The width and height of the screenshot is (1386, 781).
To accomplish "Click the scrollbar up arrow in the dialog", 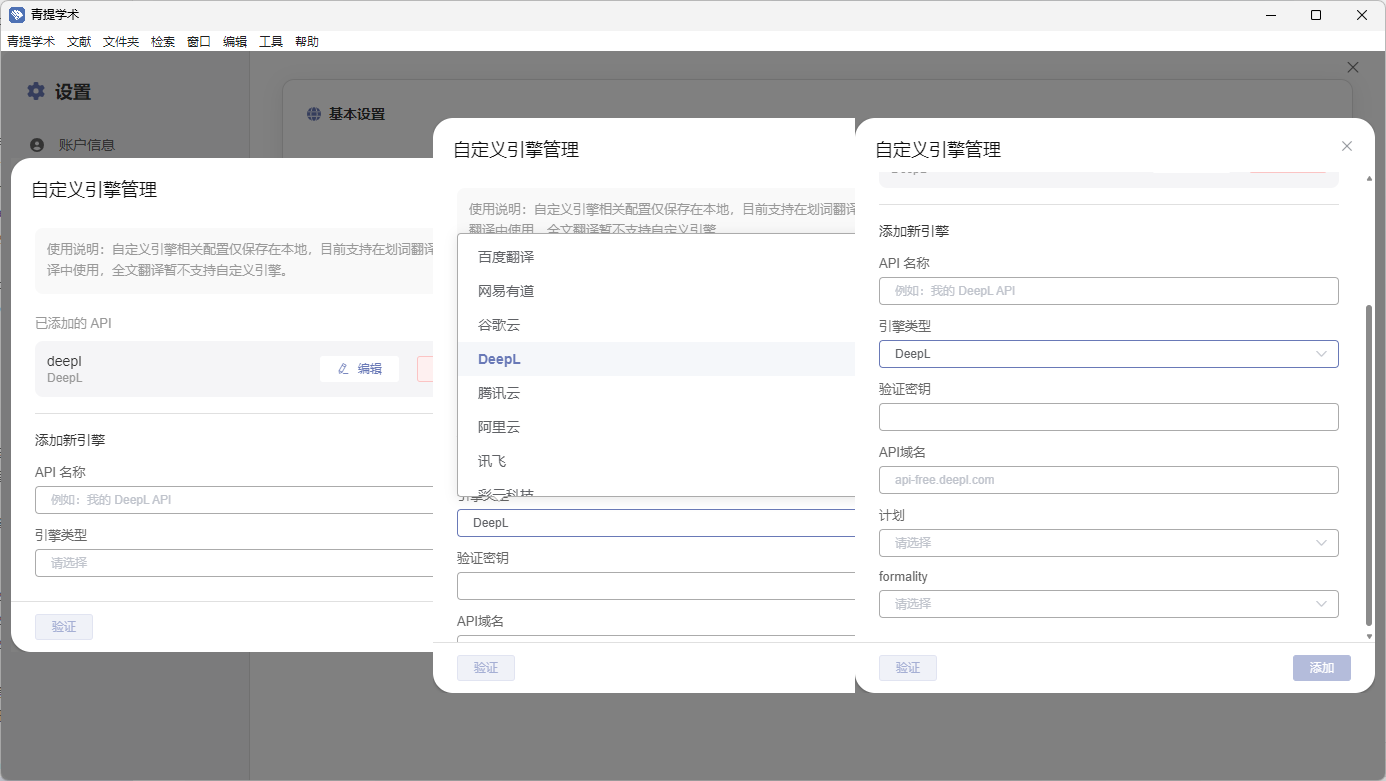I will coord(1369,177).
